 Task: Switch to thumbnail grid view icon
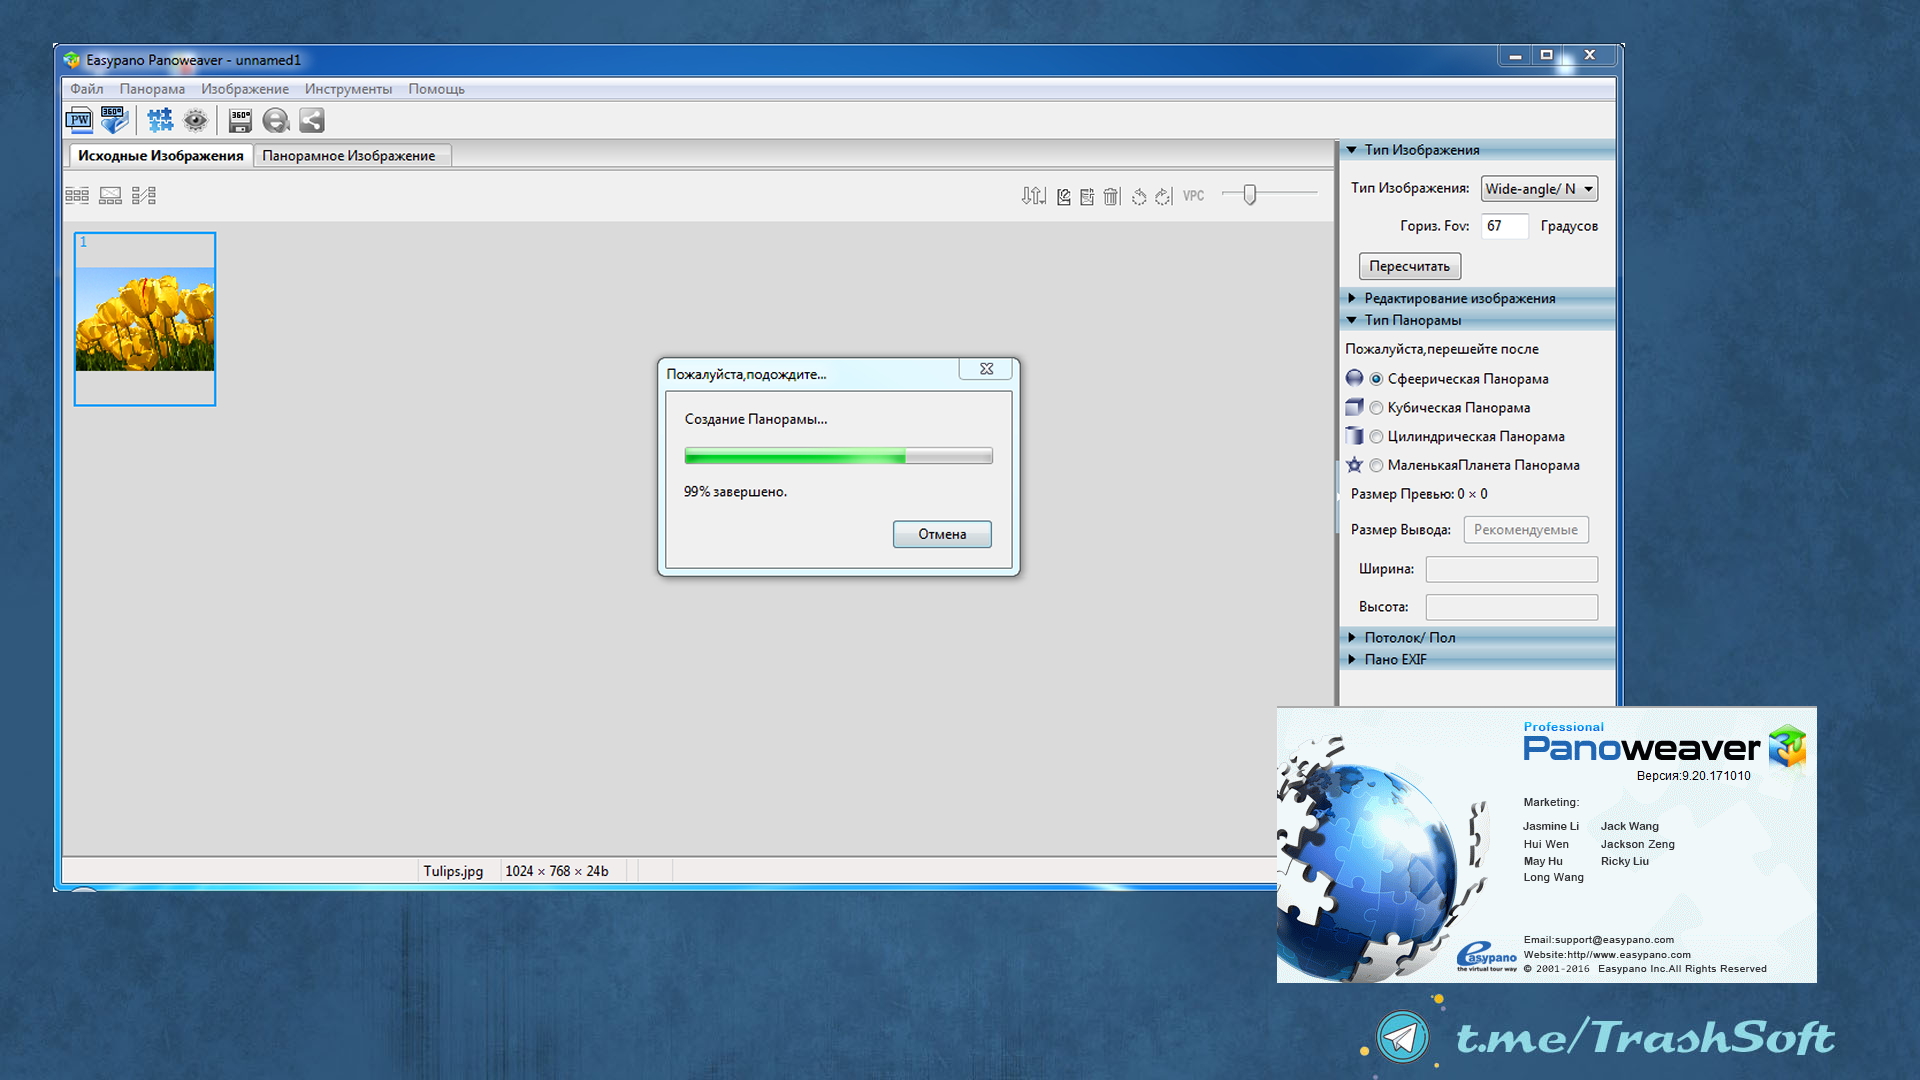pyautogui.click(x=77, y=196)
